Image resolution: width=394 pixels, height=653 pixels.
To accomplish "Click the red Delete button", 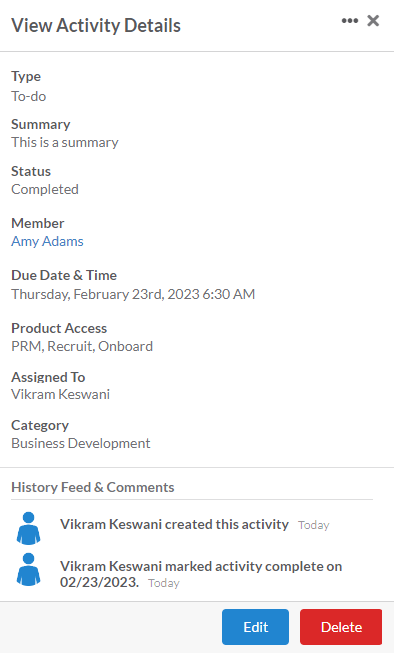I will pos(341,627).
